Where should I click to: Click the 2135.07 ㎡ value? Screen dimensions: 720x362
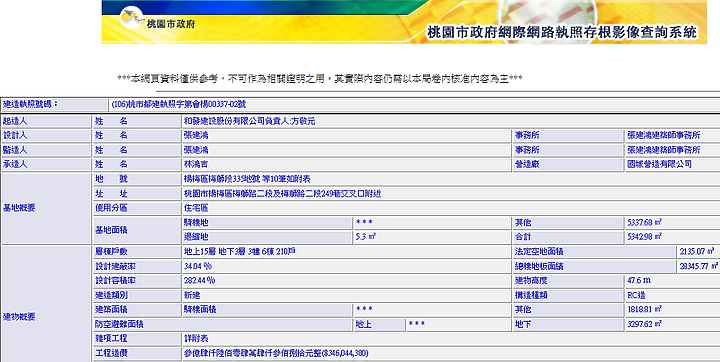pyautogui.click(x=697, y=251)
